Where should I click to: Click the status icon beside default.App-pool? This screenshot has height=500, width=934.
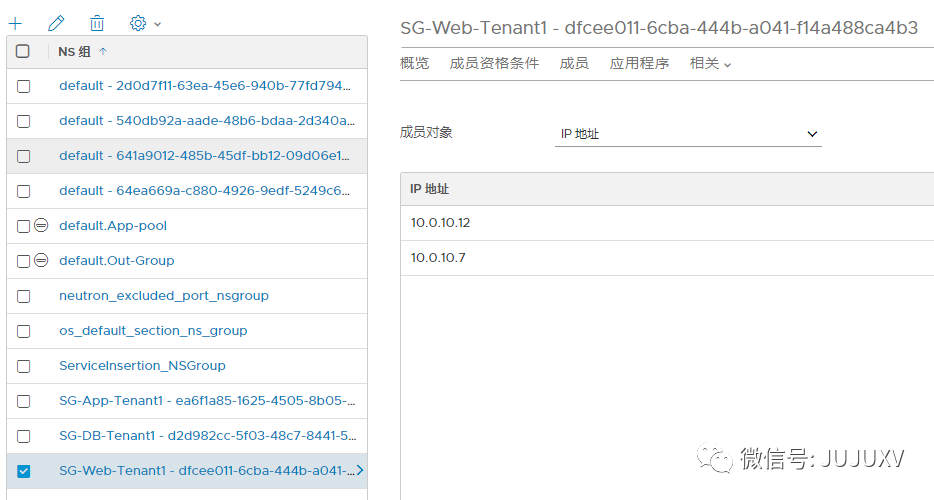[41, 226]
